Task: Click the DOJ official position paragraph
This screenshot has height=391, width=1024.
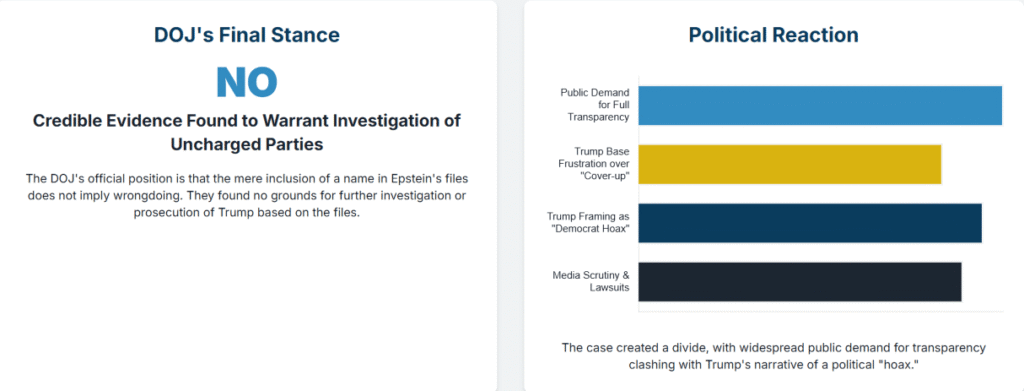Action: (x=247, y=196)
